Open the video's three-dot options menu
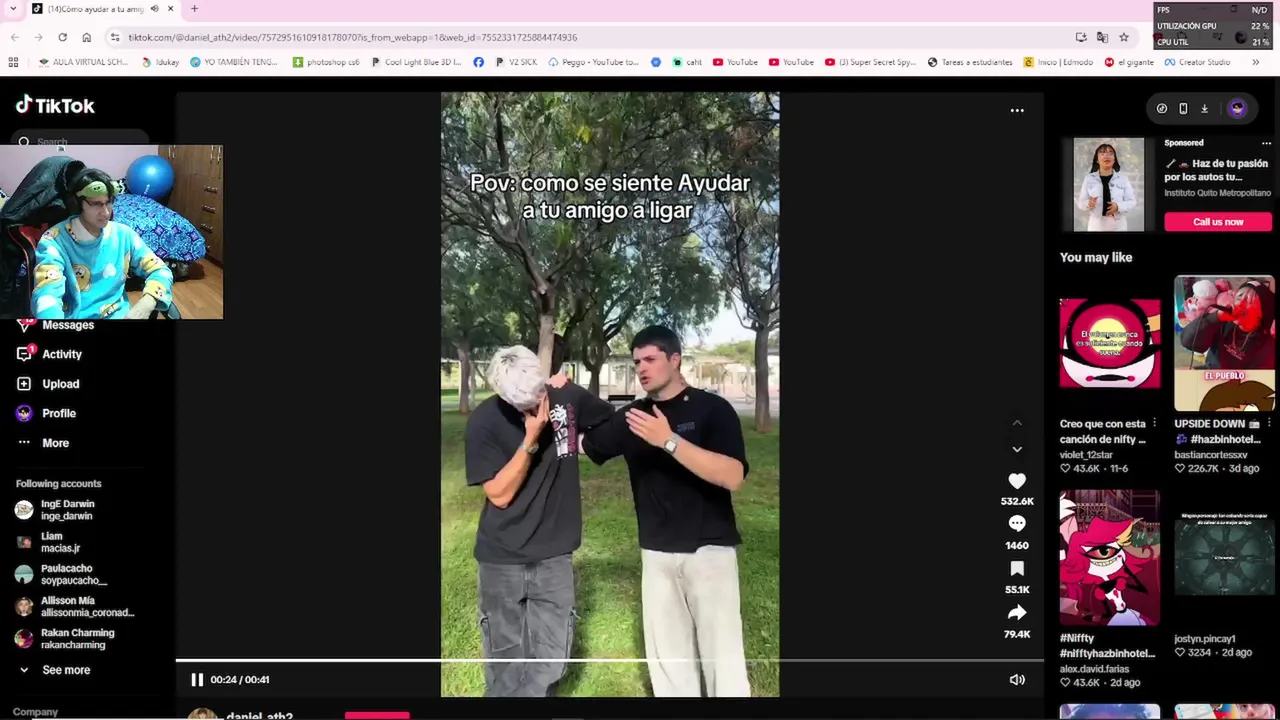 coord(1017,110)
